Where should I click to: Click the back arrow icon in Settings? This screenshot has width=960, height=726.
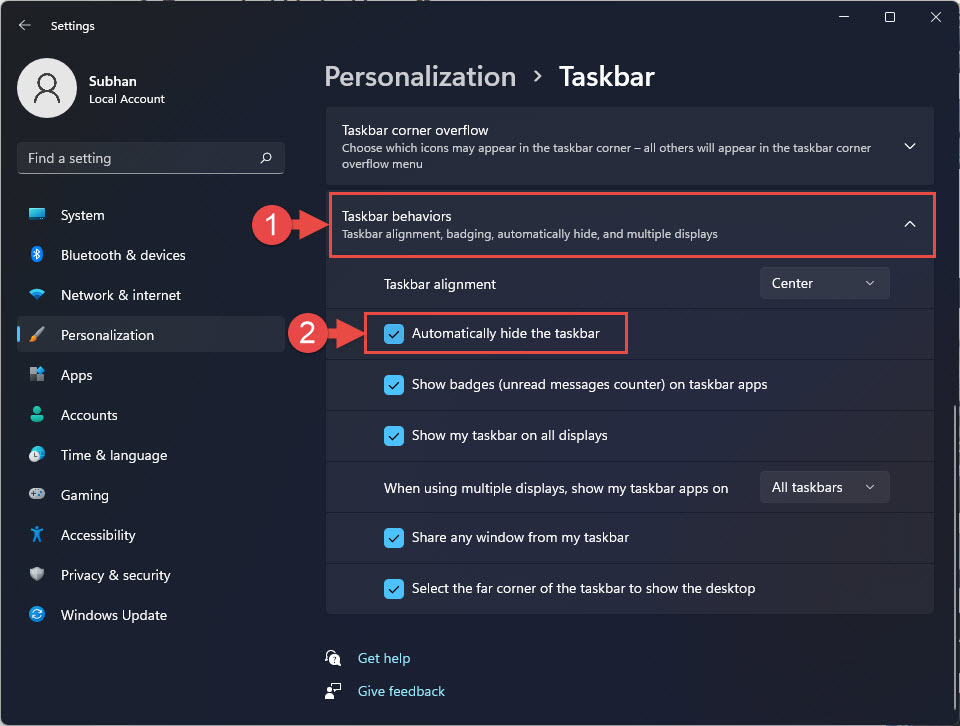24,25
